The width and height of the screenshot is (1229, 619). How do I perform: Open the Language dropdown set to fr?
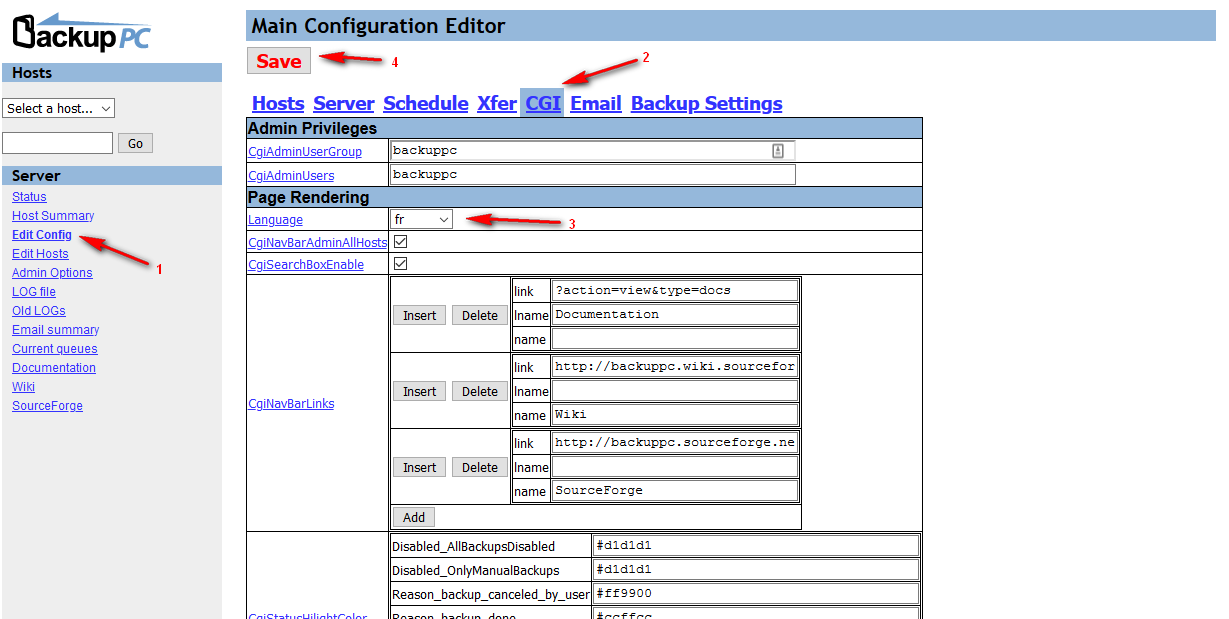(421, 219)
